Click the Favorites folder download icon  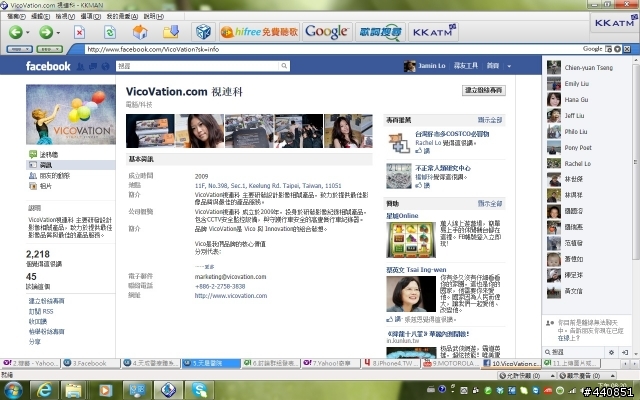pos(171,32)
